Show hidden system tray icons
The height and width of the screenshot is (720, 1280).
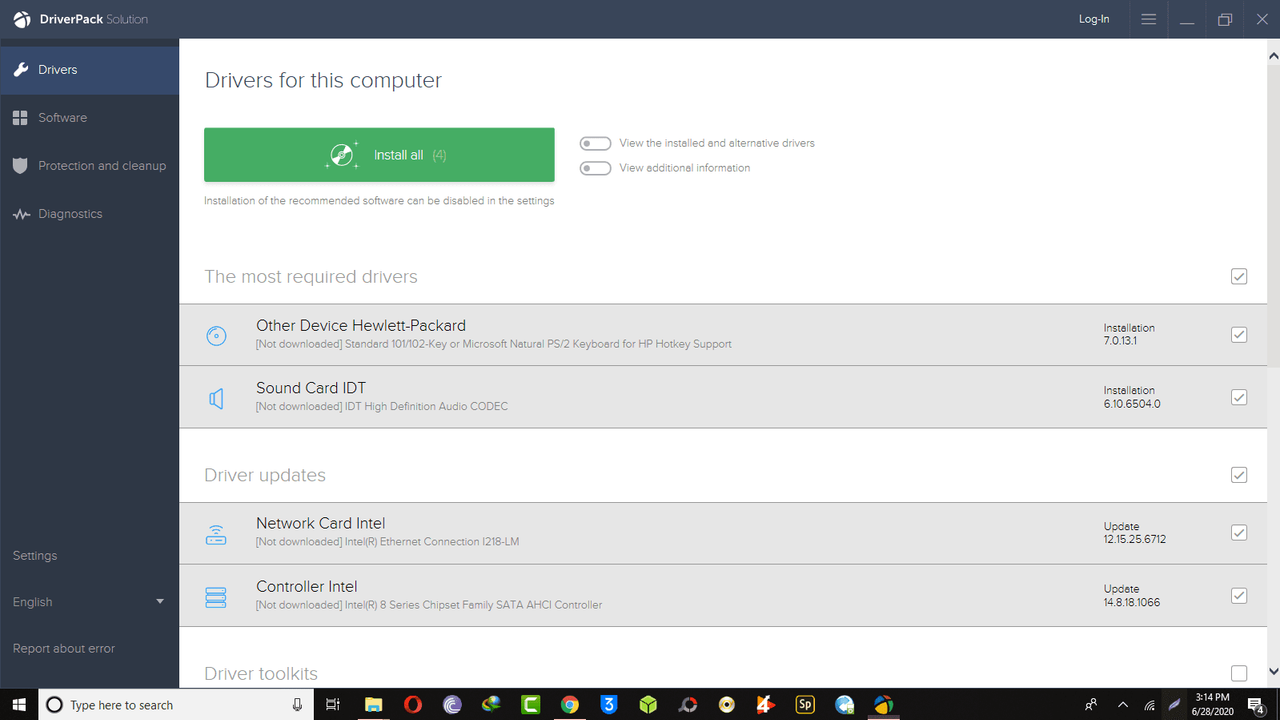[x=1123, y=704]
